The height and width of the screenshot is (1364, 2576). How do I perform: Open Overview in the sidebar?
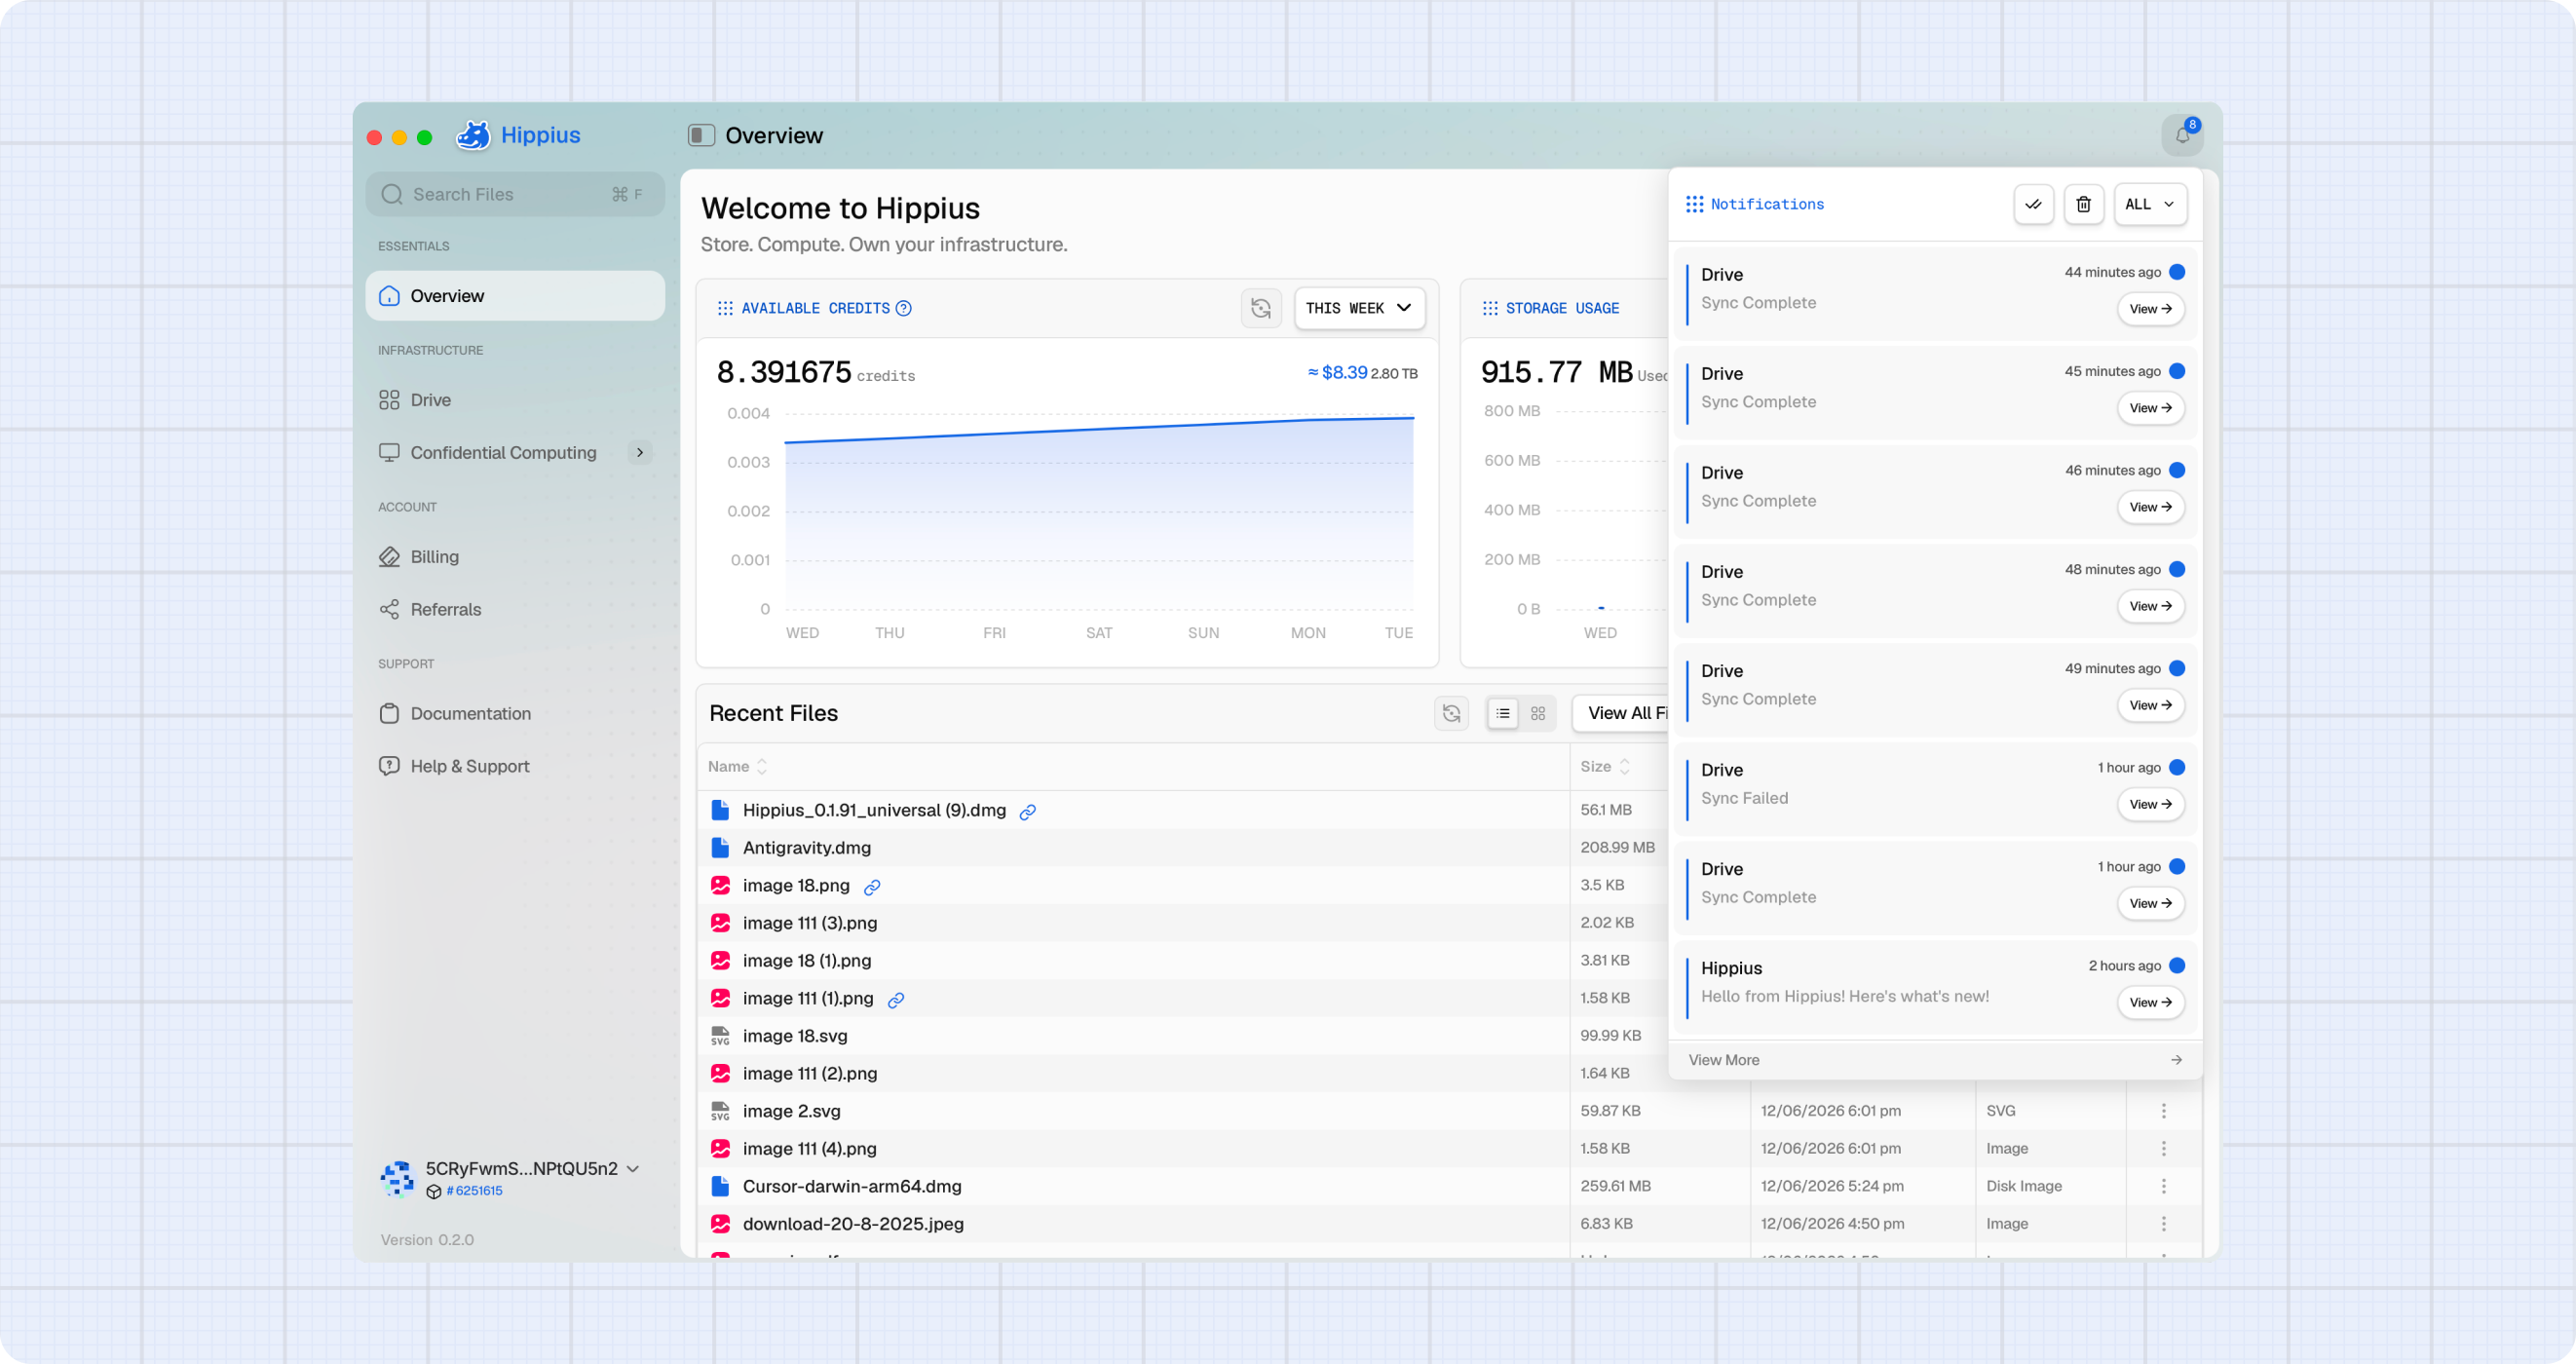pyautogui.click(x=515, y=296)
